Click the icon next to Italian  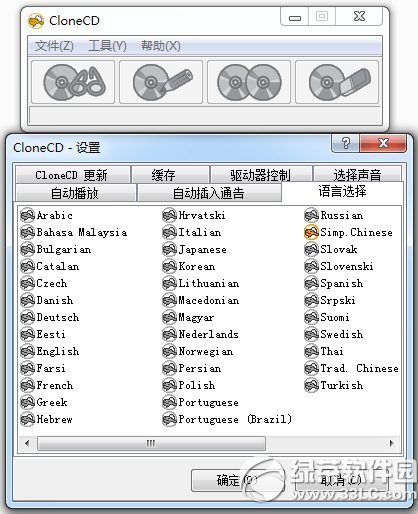[169, 232]
